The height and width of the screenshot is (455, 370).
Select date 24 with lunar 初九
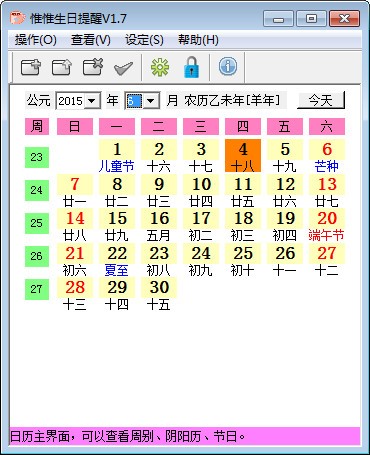pos(201,260)
